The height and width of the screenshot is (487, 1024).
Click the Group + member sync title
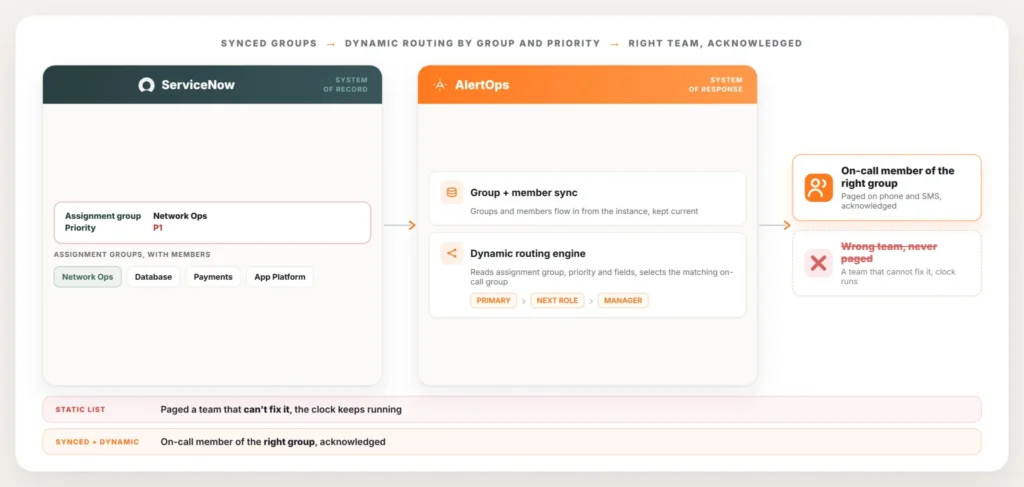524,193
